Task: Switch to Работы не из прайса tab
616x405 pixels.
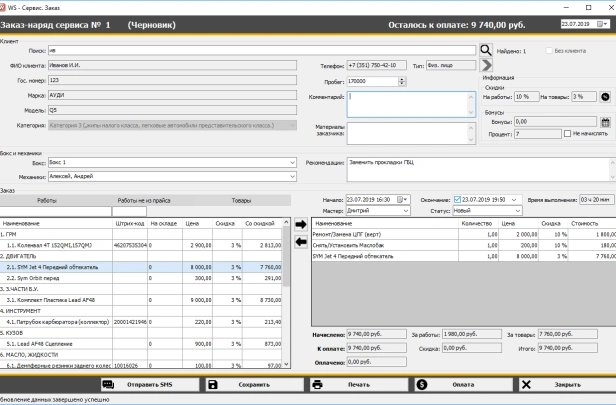Action: pyautogui.click(x=145, y=200)
